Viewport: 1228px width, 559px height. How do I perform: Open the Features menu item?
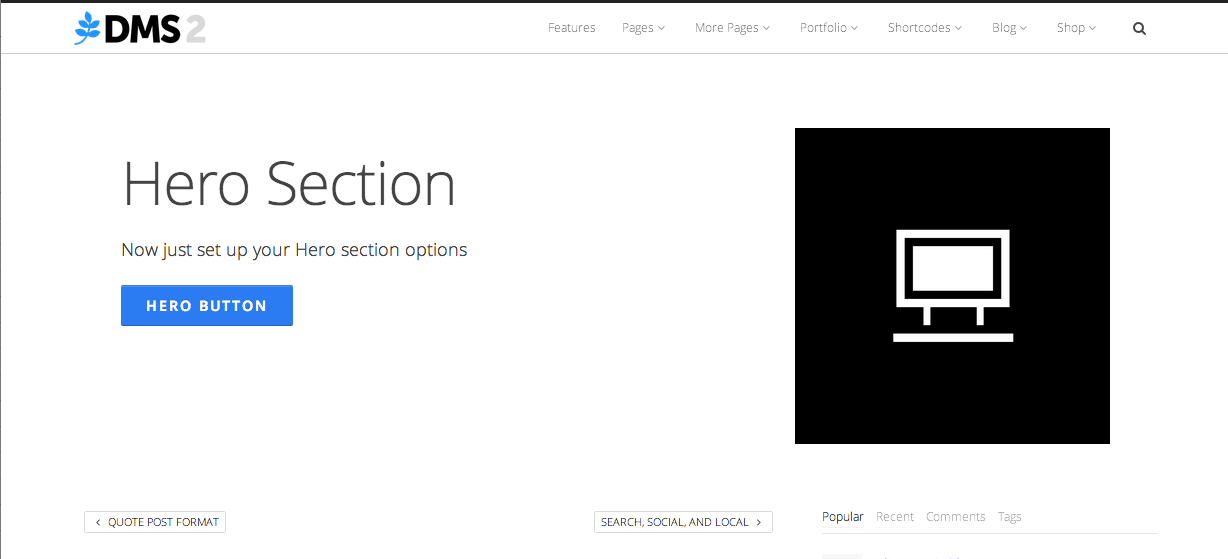pyautogui.click(x=572, y=28)
